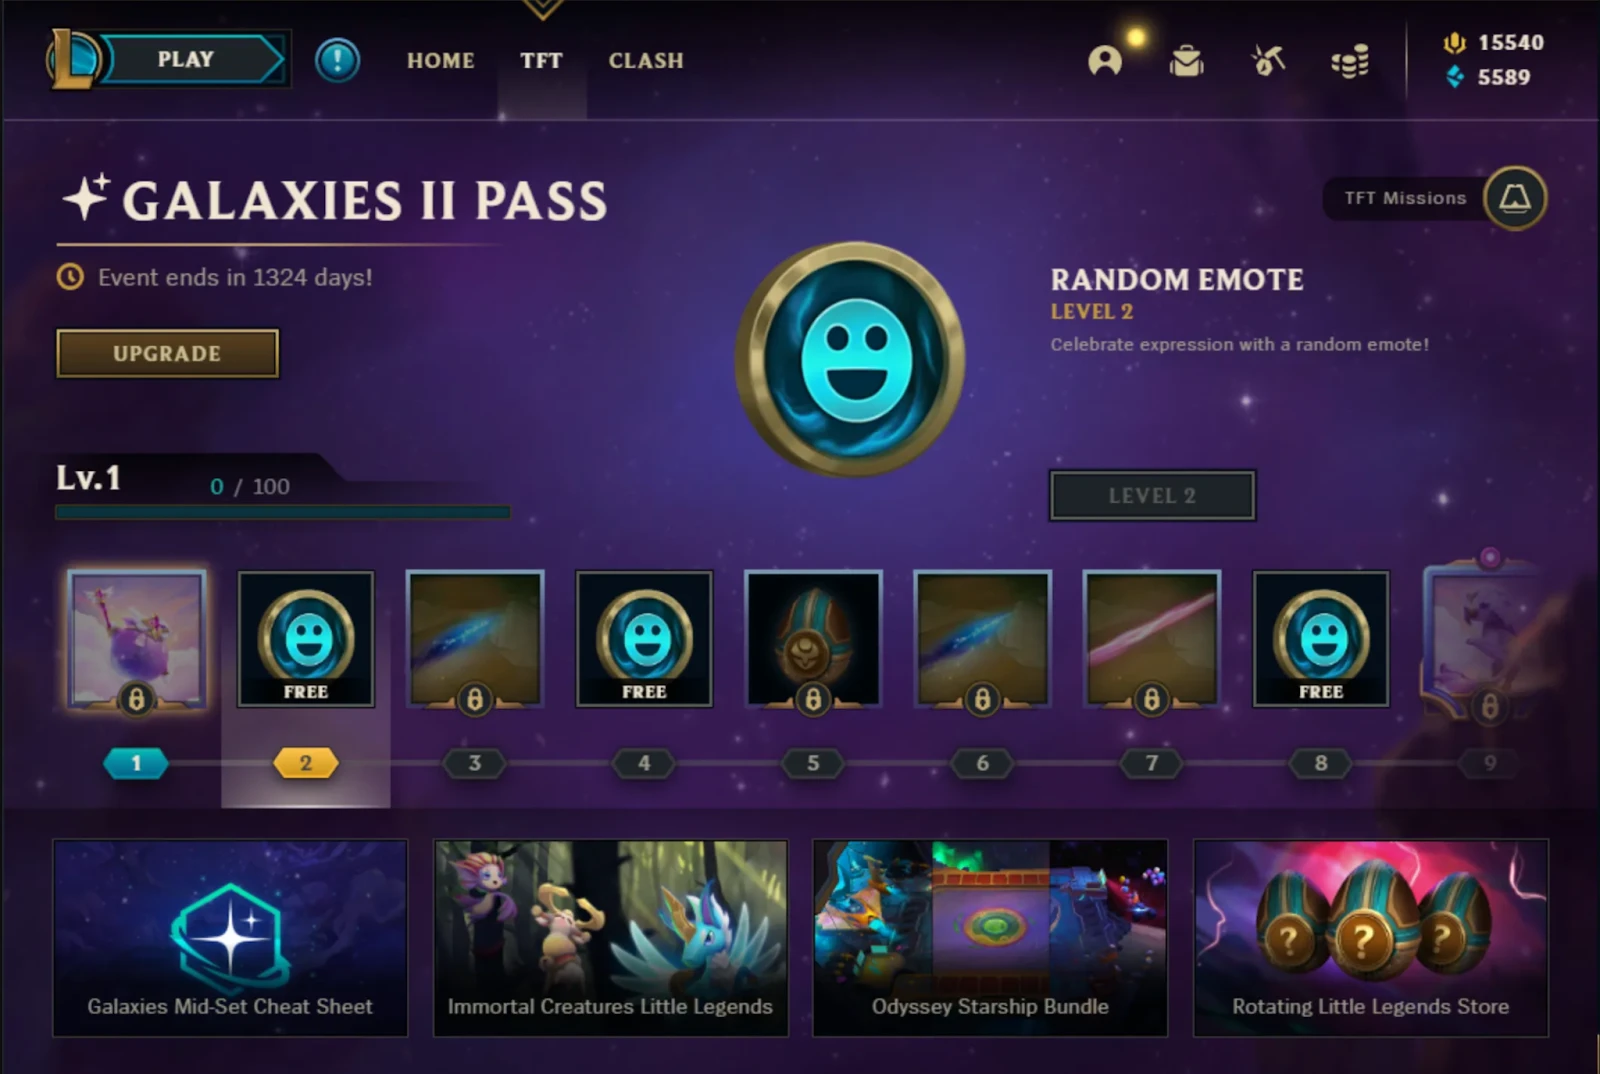1600x1074 pixels.
Task: Open the Store coins icon
Action: click(1350, 62)
